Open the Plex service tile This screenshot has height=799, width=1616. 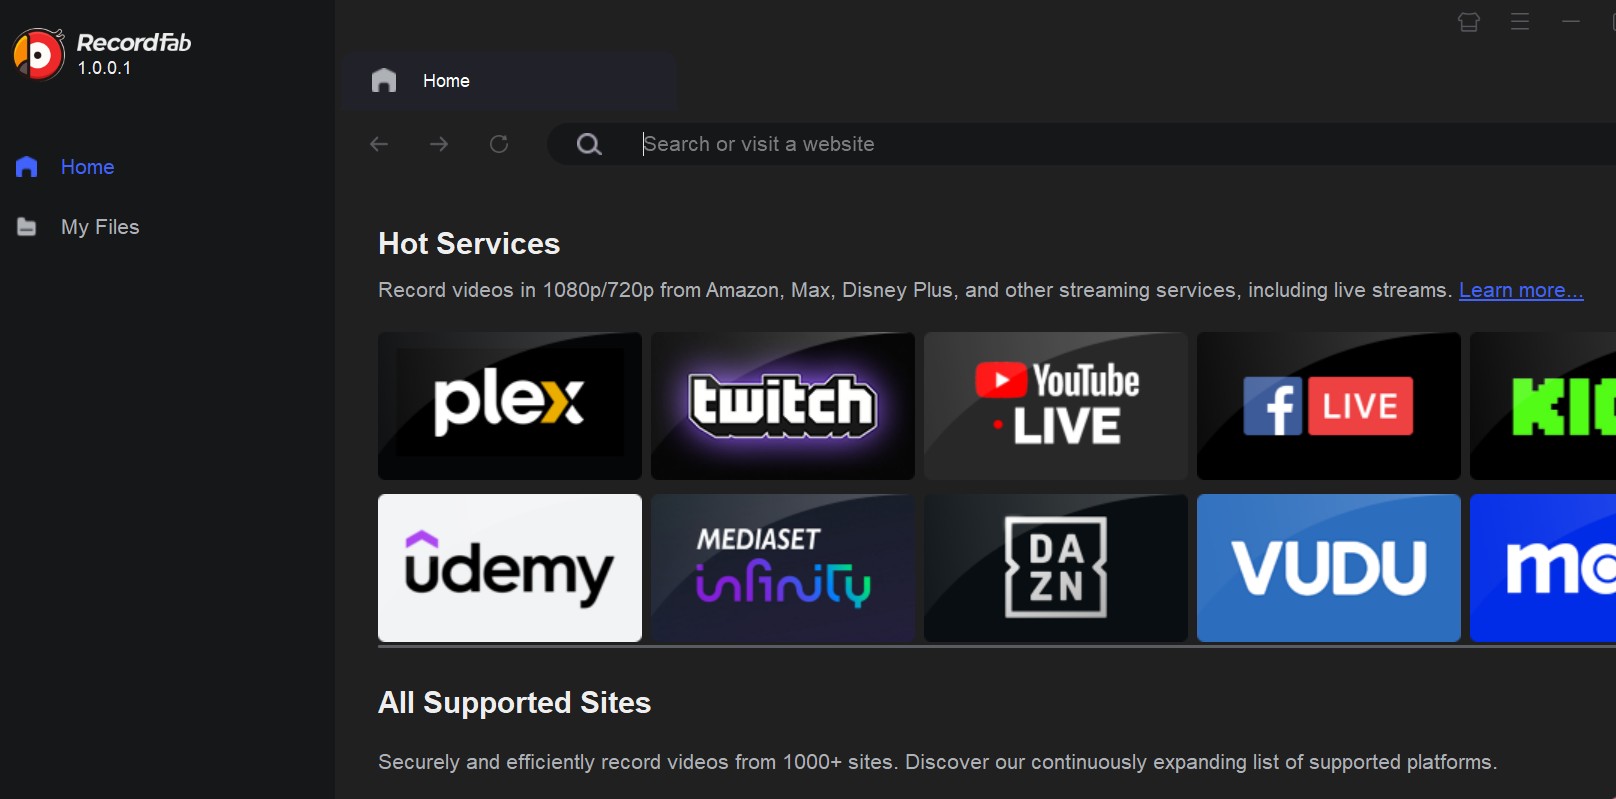click(510, 406)
